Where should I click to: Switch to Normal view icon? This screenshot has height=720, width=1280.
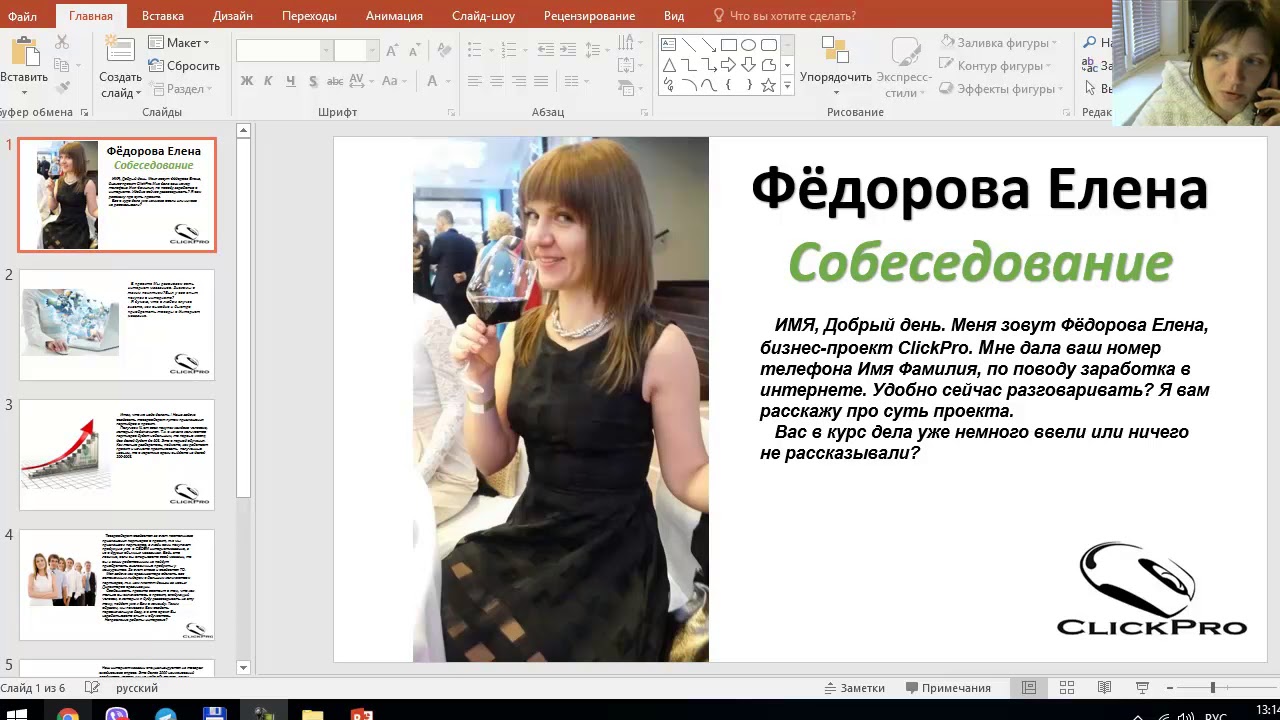[x=1029, y=688]
